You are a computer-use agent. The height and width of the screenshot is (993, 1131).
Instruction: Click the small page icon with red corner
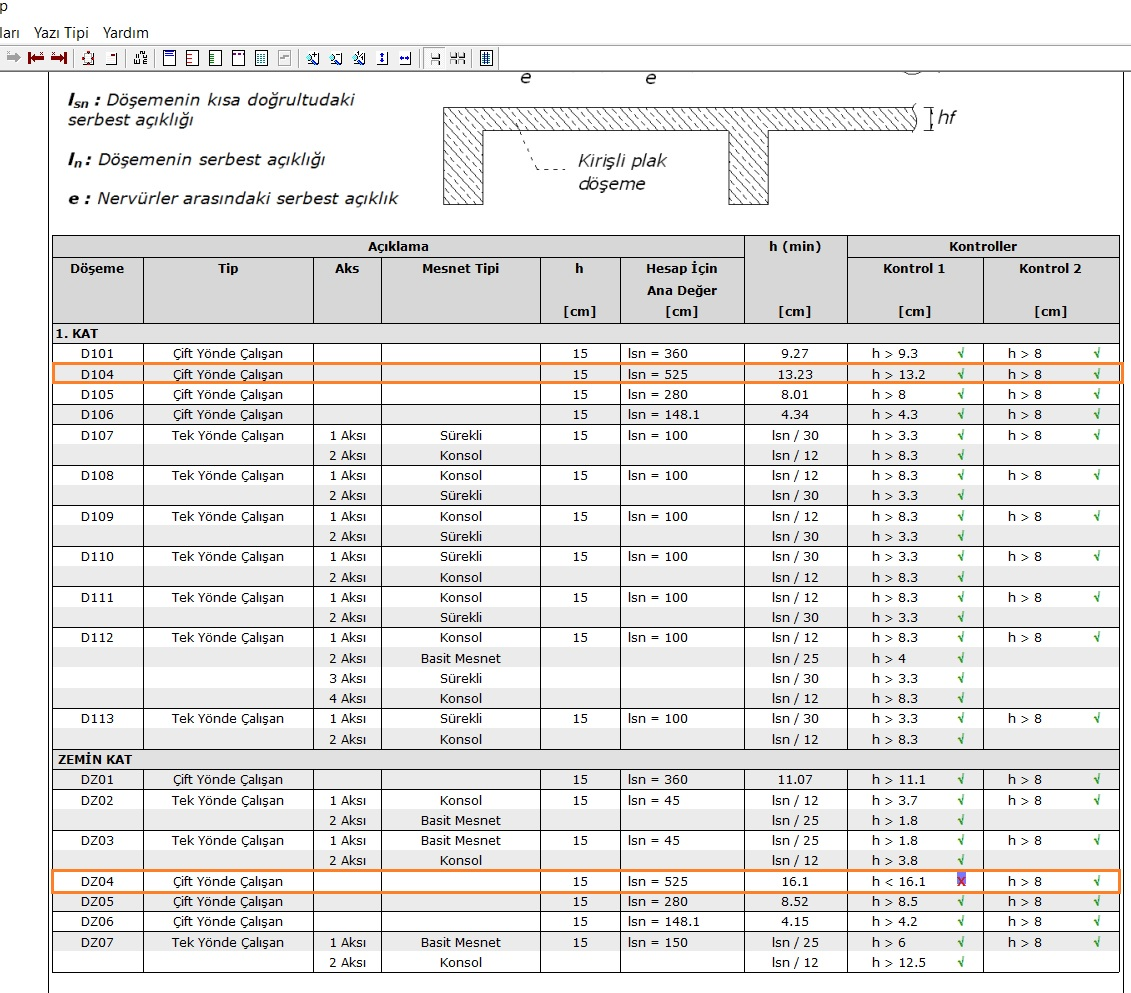(x=112, y=58)
